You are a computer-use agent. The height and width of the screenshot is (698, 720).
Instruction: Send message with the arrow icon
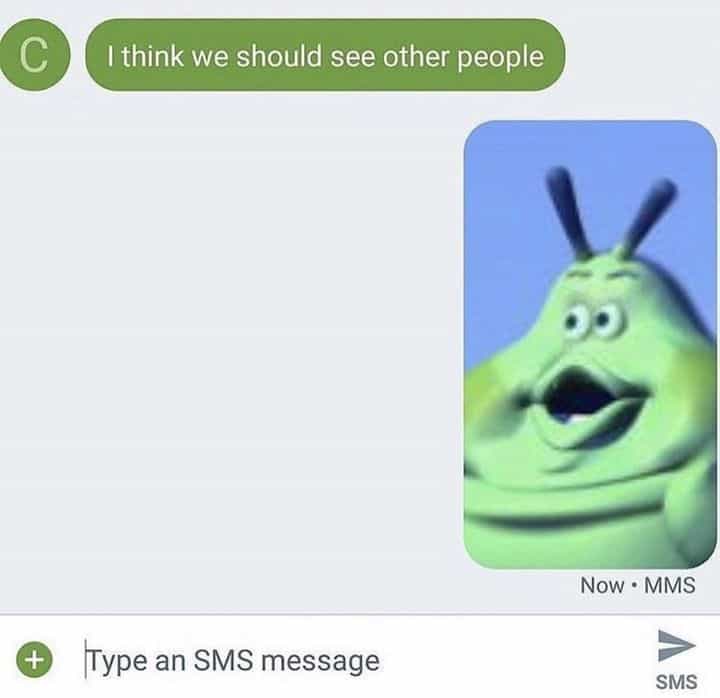click(676, 646)
